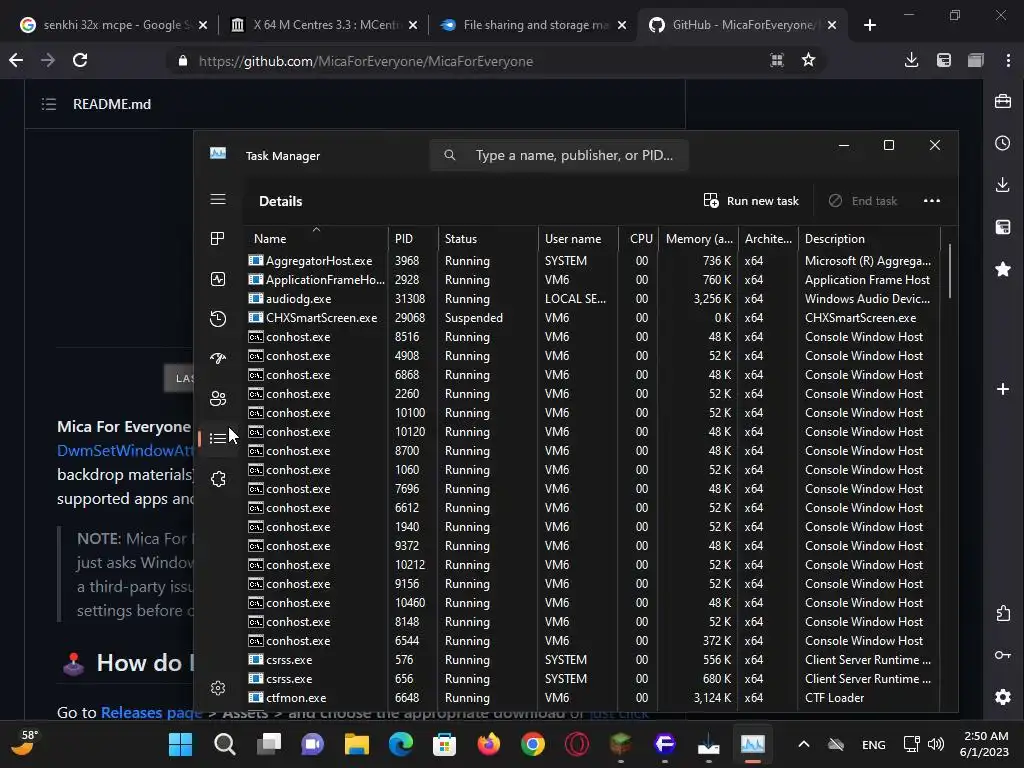Open browser main menu three dots
Image resolution: width=1024 pixels, height=768 pixels.
coord(1008,61)
